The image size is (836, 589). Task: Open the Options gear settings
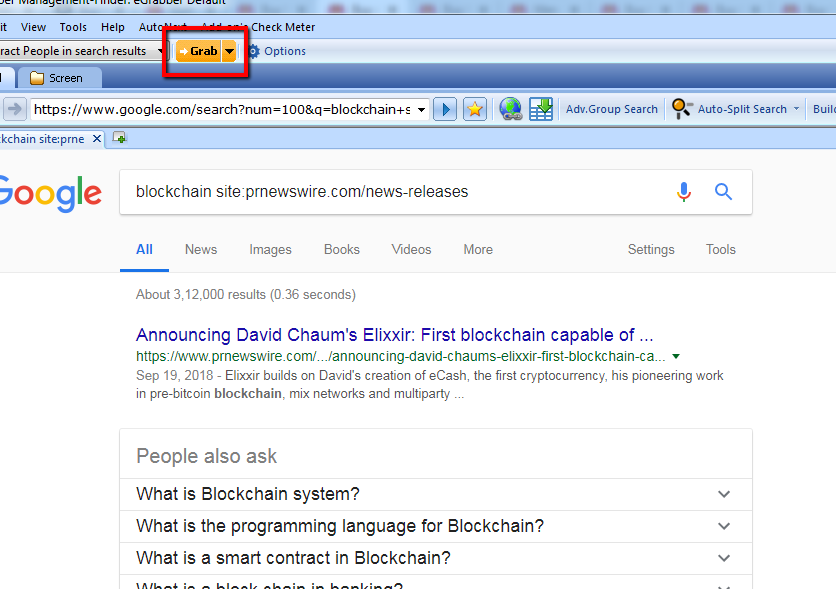pos(277,51)
